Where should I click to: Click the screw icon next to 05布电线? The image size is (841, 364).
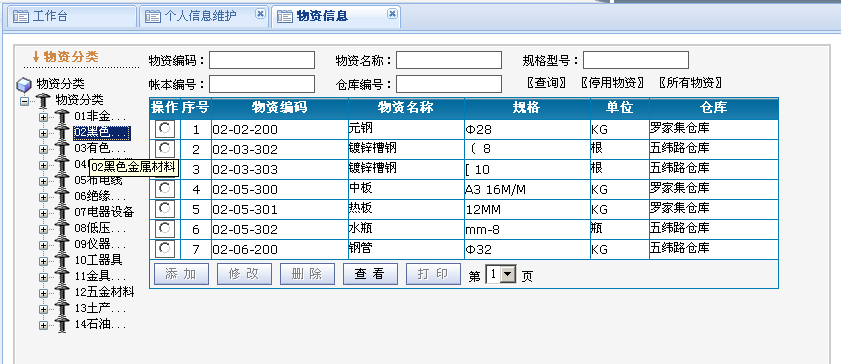62,181
